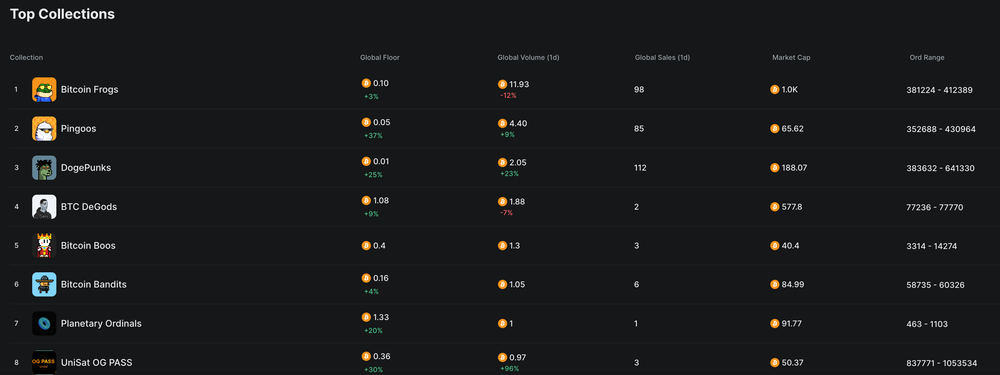Open the UniSat OG PASS avatar
The image size is (1000, 375).
click(x=44, y=362)
